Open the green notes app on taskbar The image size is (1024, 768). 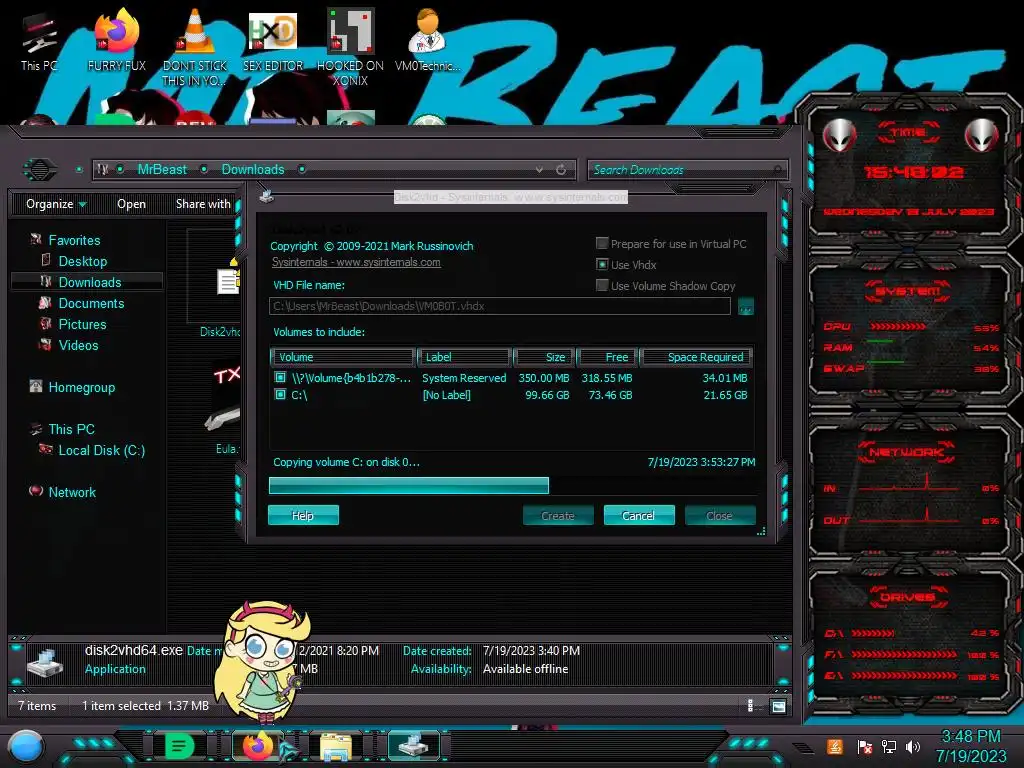coord(180,746)
